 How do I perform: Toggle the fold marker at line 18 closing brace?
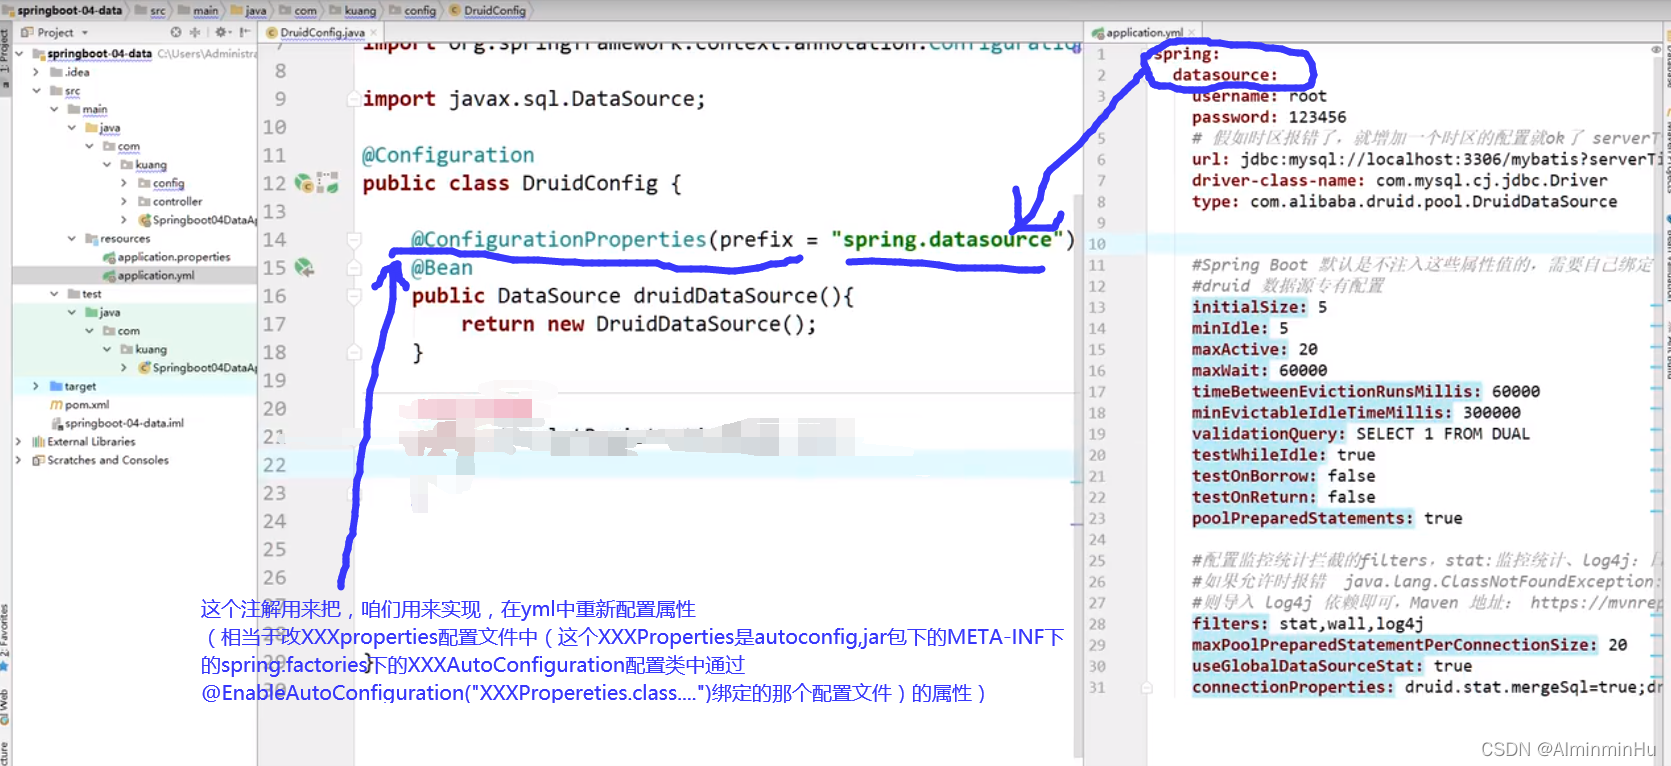pyautogui.click(x=353, y=352)
